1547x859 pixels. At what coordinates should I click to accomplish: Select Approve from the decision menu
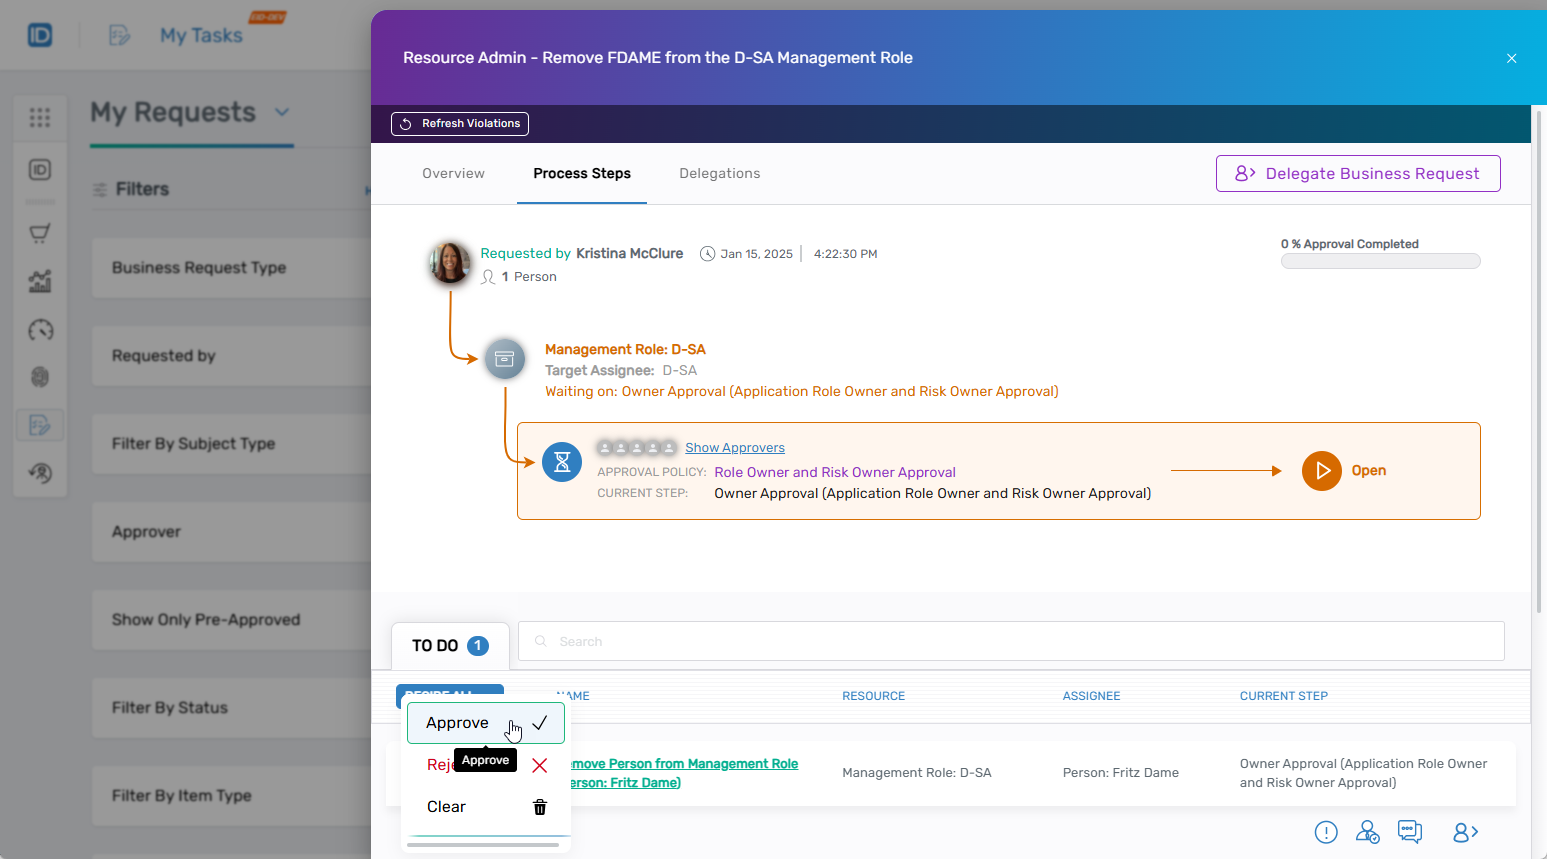pos(458,723)
